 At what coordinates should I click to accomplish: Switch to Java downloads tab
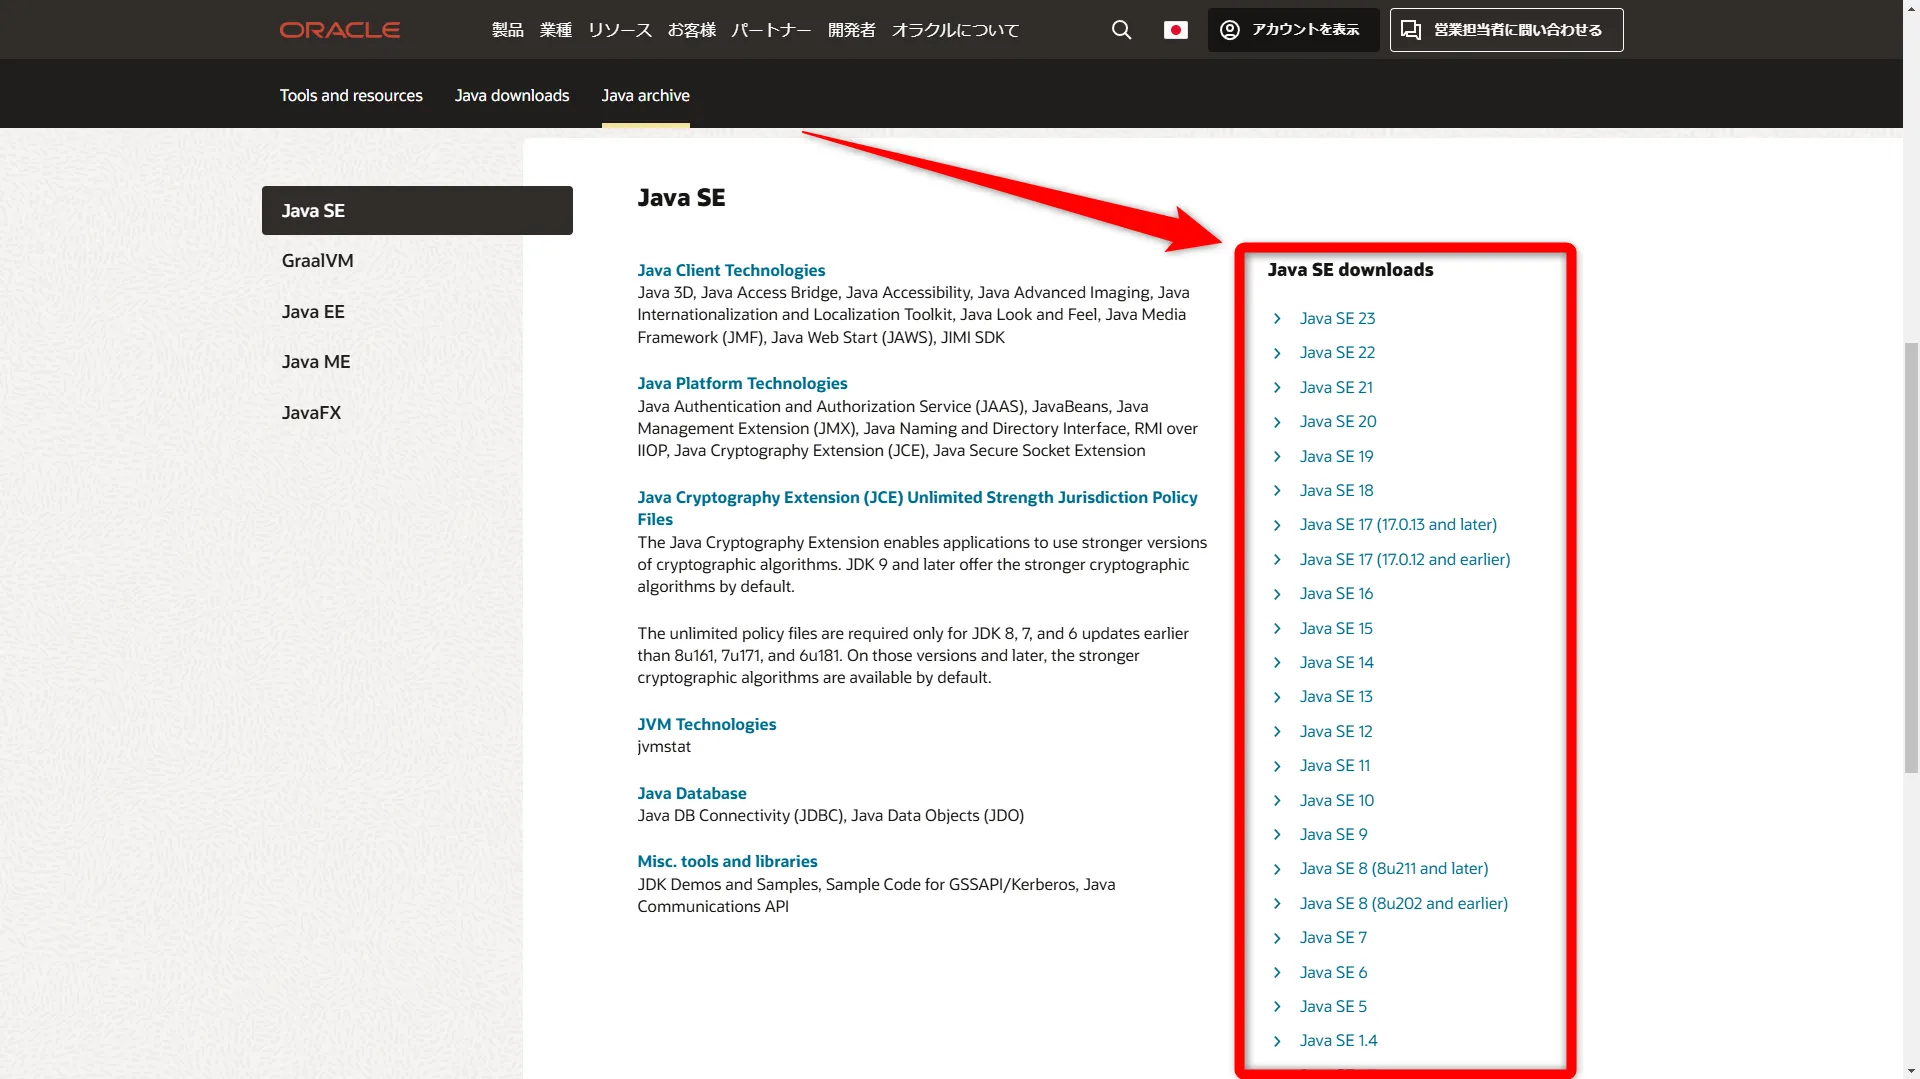(512, 95)
